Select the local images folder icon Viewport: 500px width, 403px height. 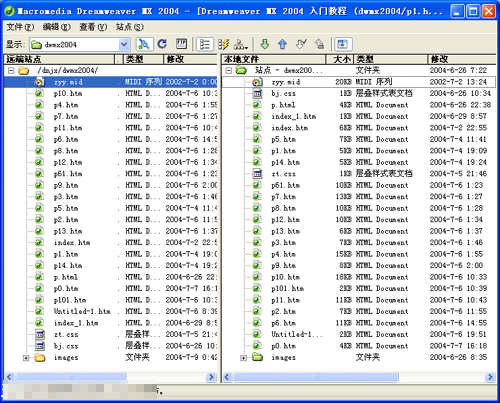point(258,357)
